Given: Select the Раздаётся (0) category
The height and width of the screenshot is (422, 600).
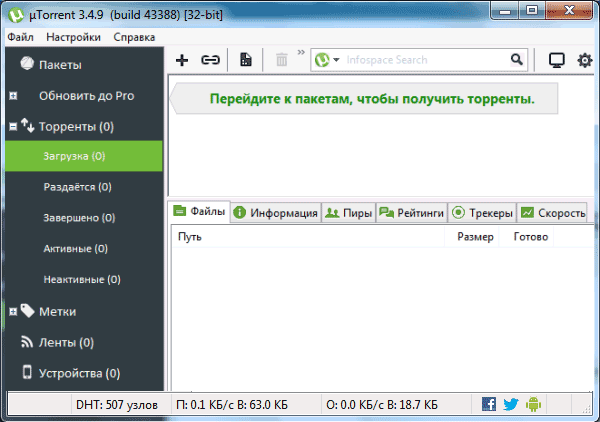Looking at the screenshot, I should pos(77,186).
